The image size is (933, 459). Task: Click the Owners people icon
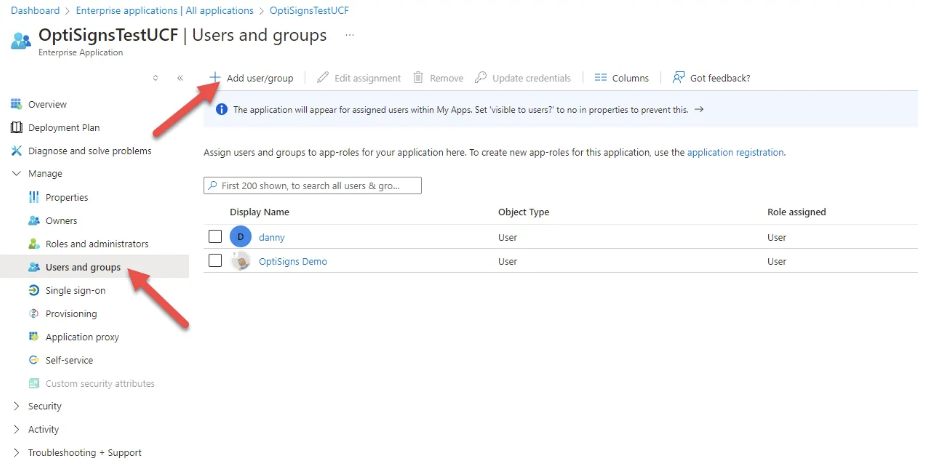(34, 220)
